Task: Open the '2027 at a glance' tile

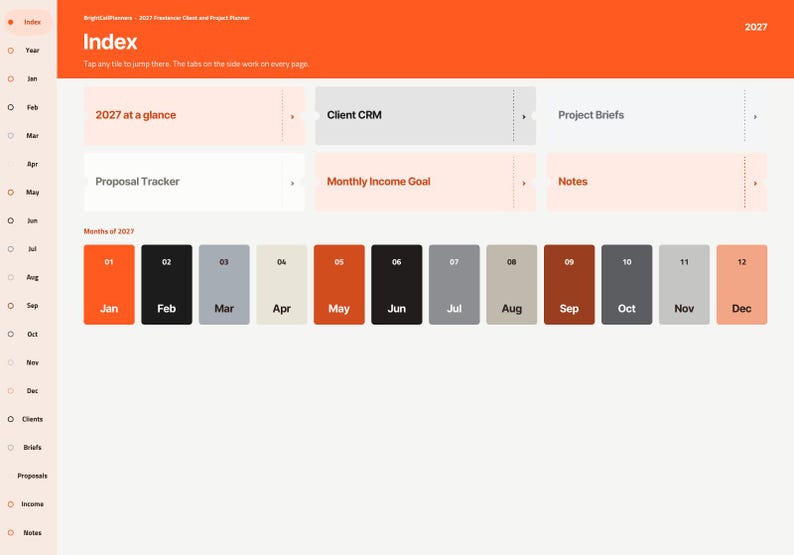Action: click(x=194, y=116)
